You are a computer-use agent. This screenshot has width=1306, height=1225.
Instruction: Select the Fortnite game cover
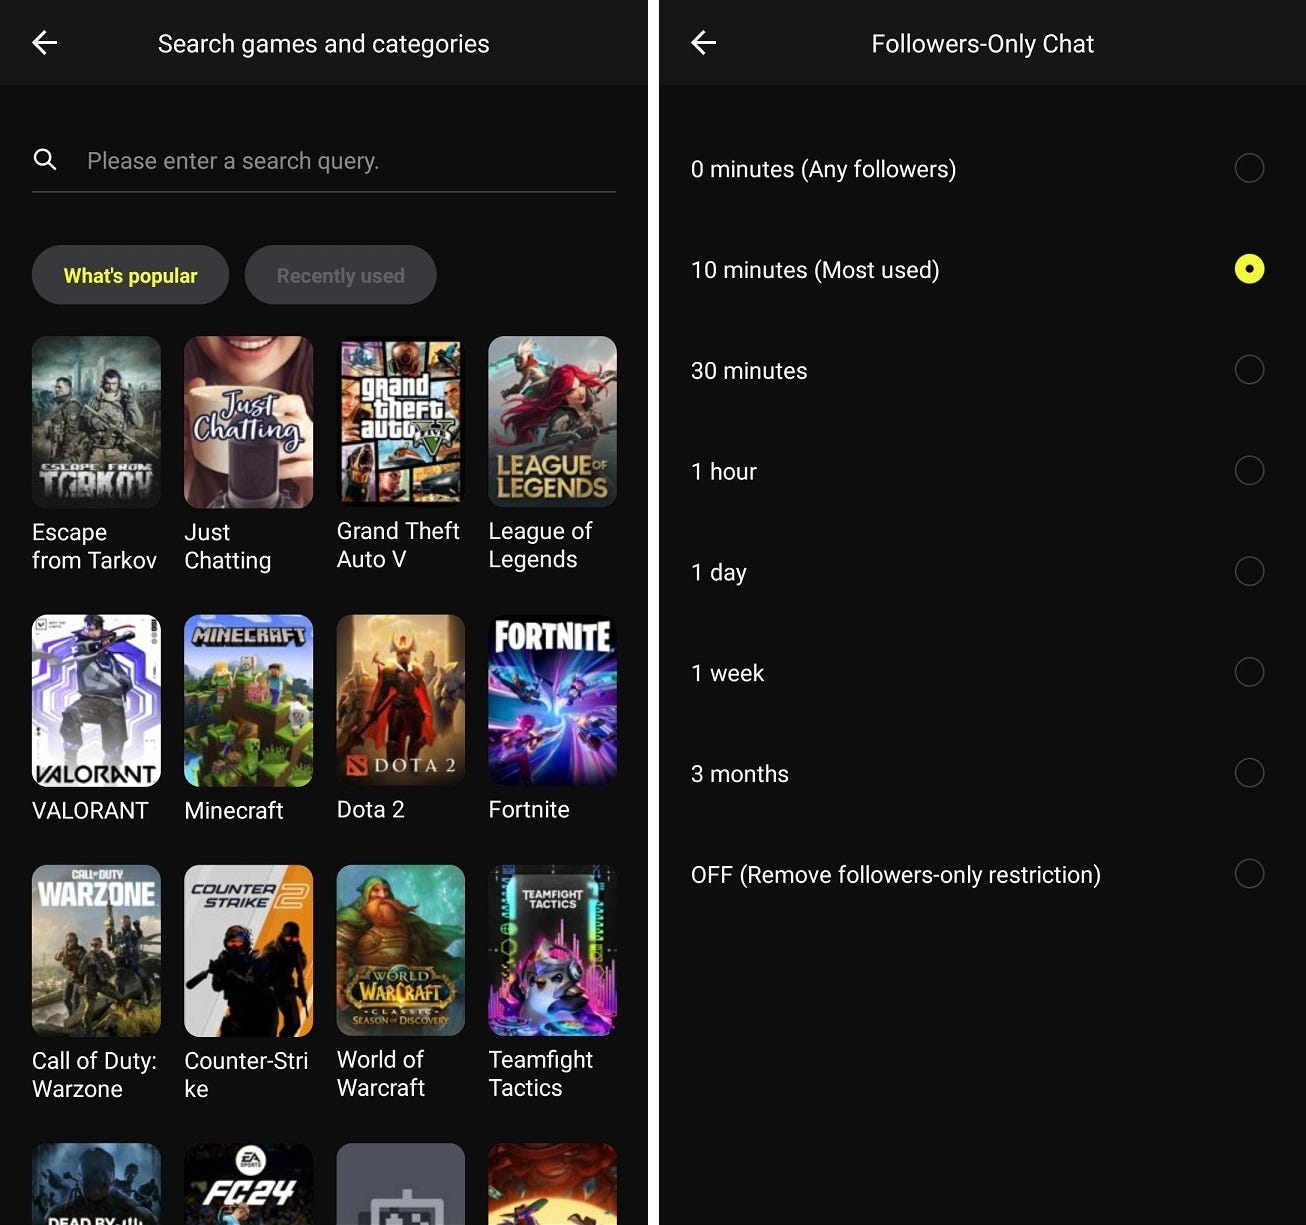[x=552, y=700]
